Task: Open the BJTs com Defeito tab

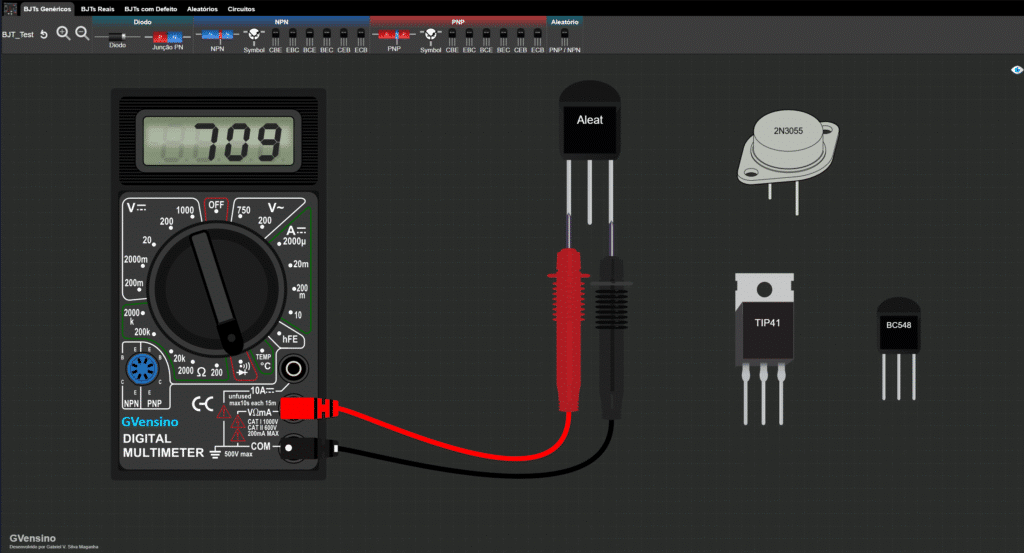Action: click(x=149, y=8)
